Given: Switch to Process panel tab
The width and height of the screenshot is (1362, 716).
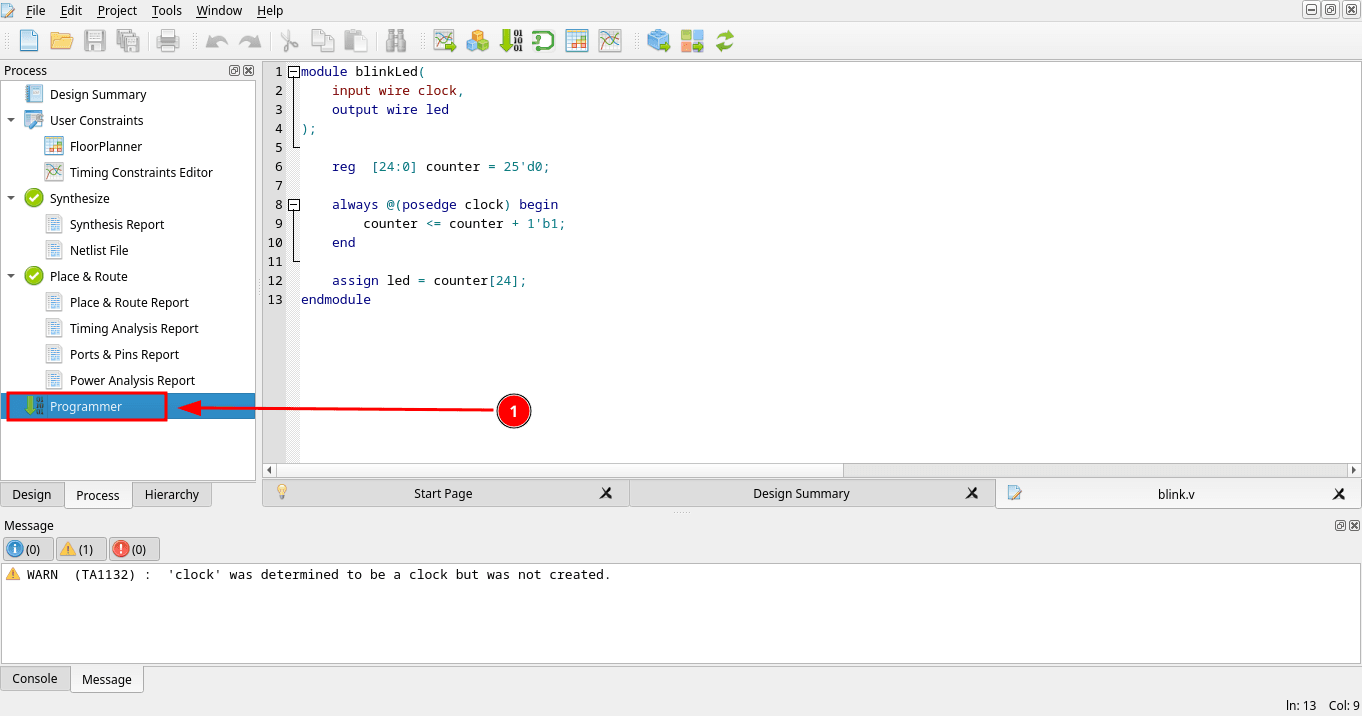Looking at the screenshot, I should 98,495.
